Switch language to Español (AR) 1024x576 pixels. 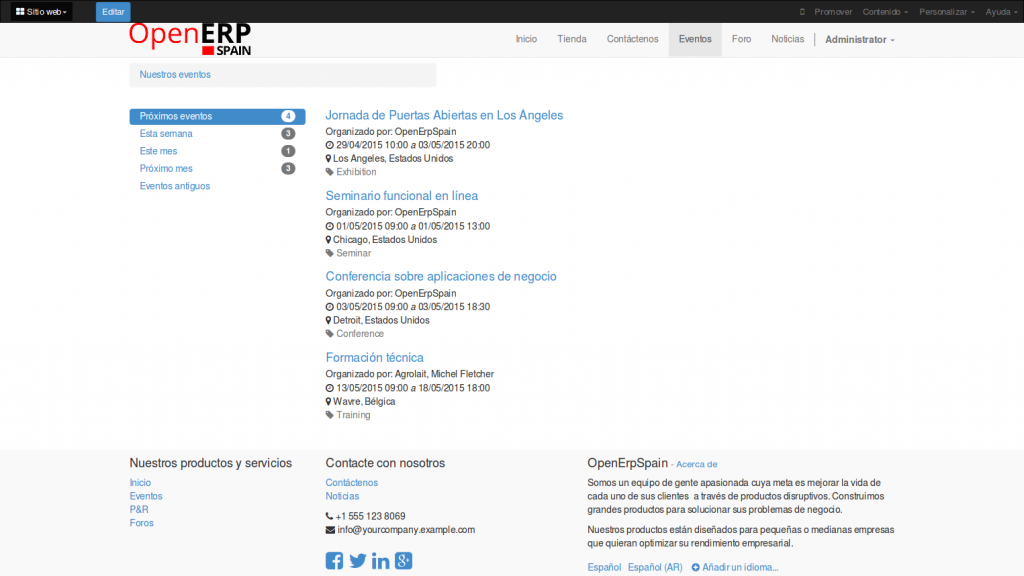(655, 568)
